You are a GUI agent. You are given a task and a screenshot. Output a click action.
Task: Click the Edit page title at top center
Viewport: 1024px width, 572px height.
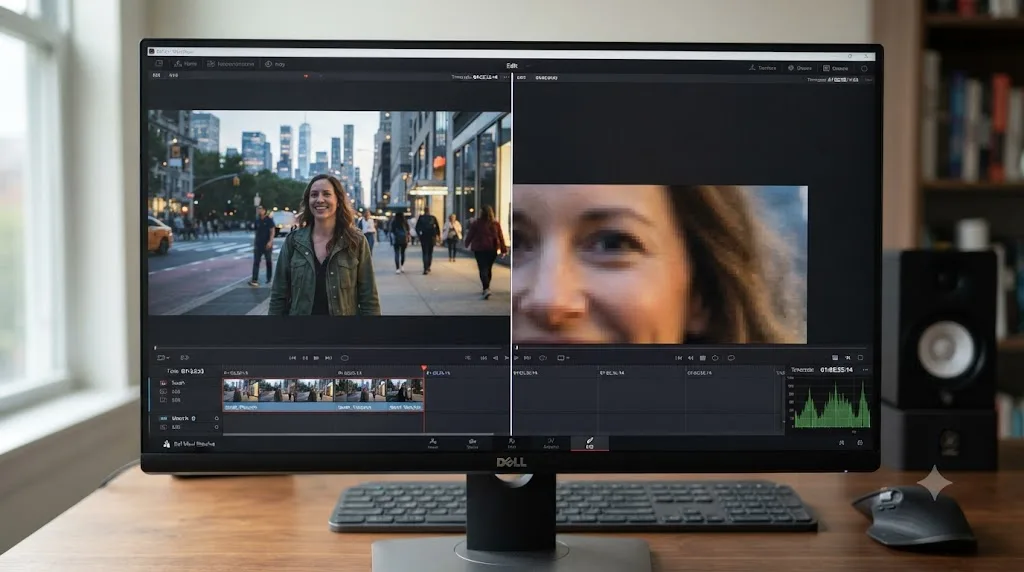[x=512, y=66]
